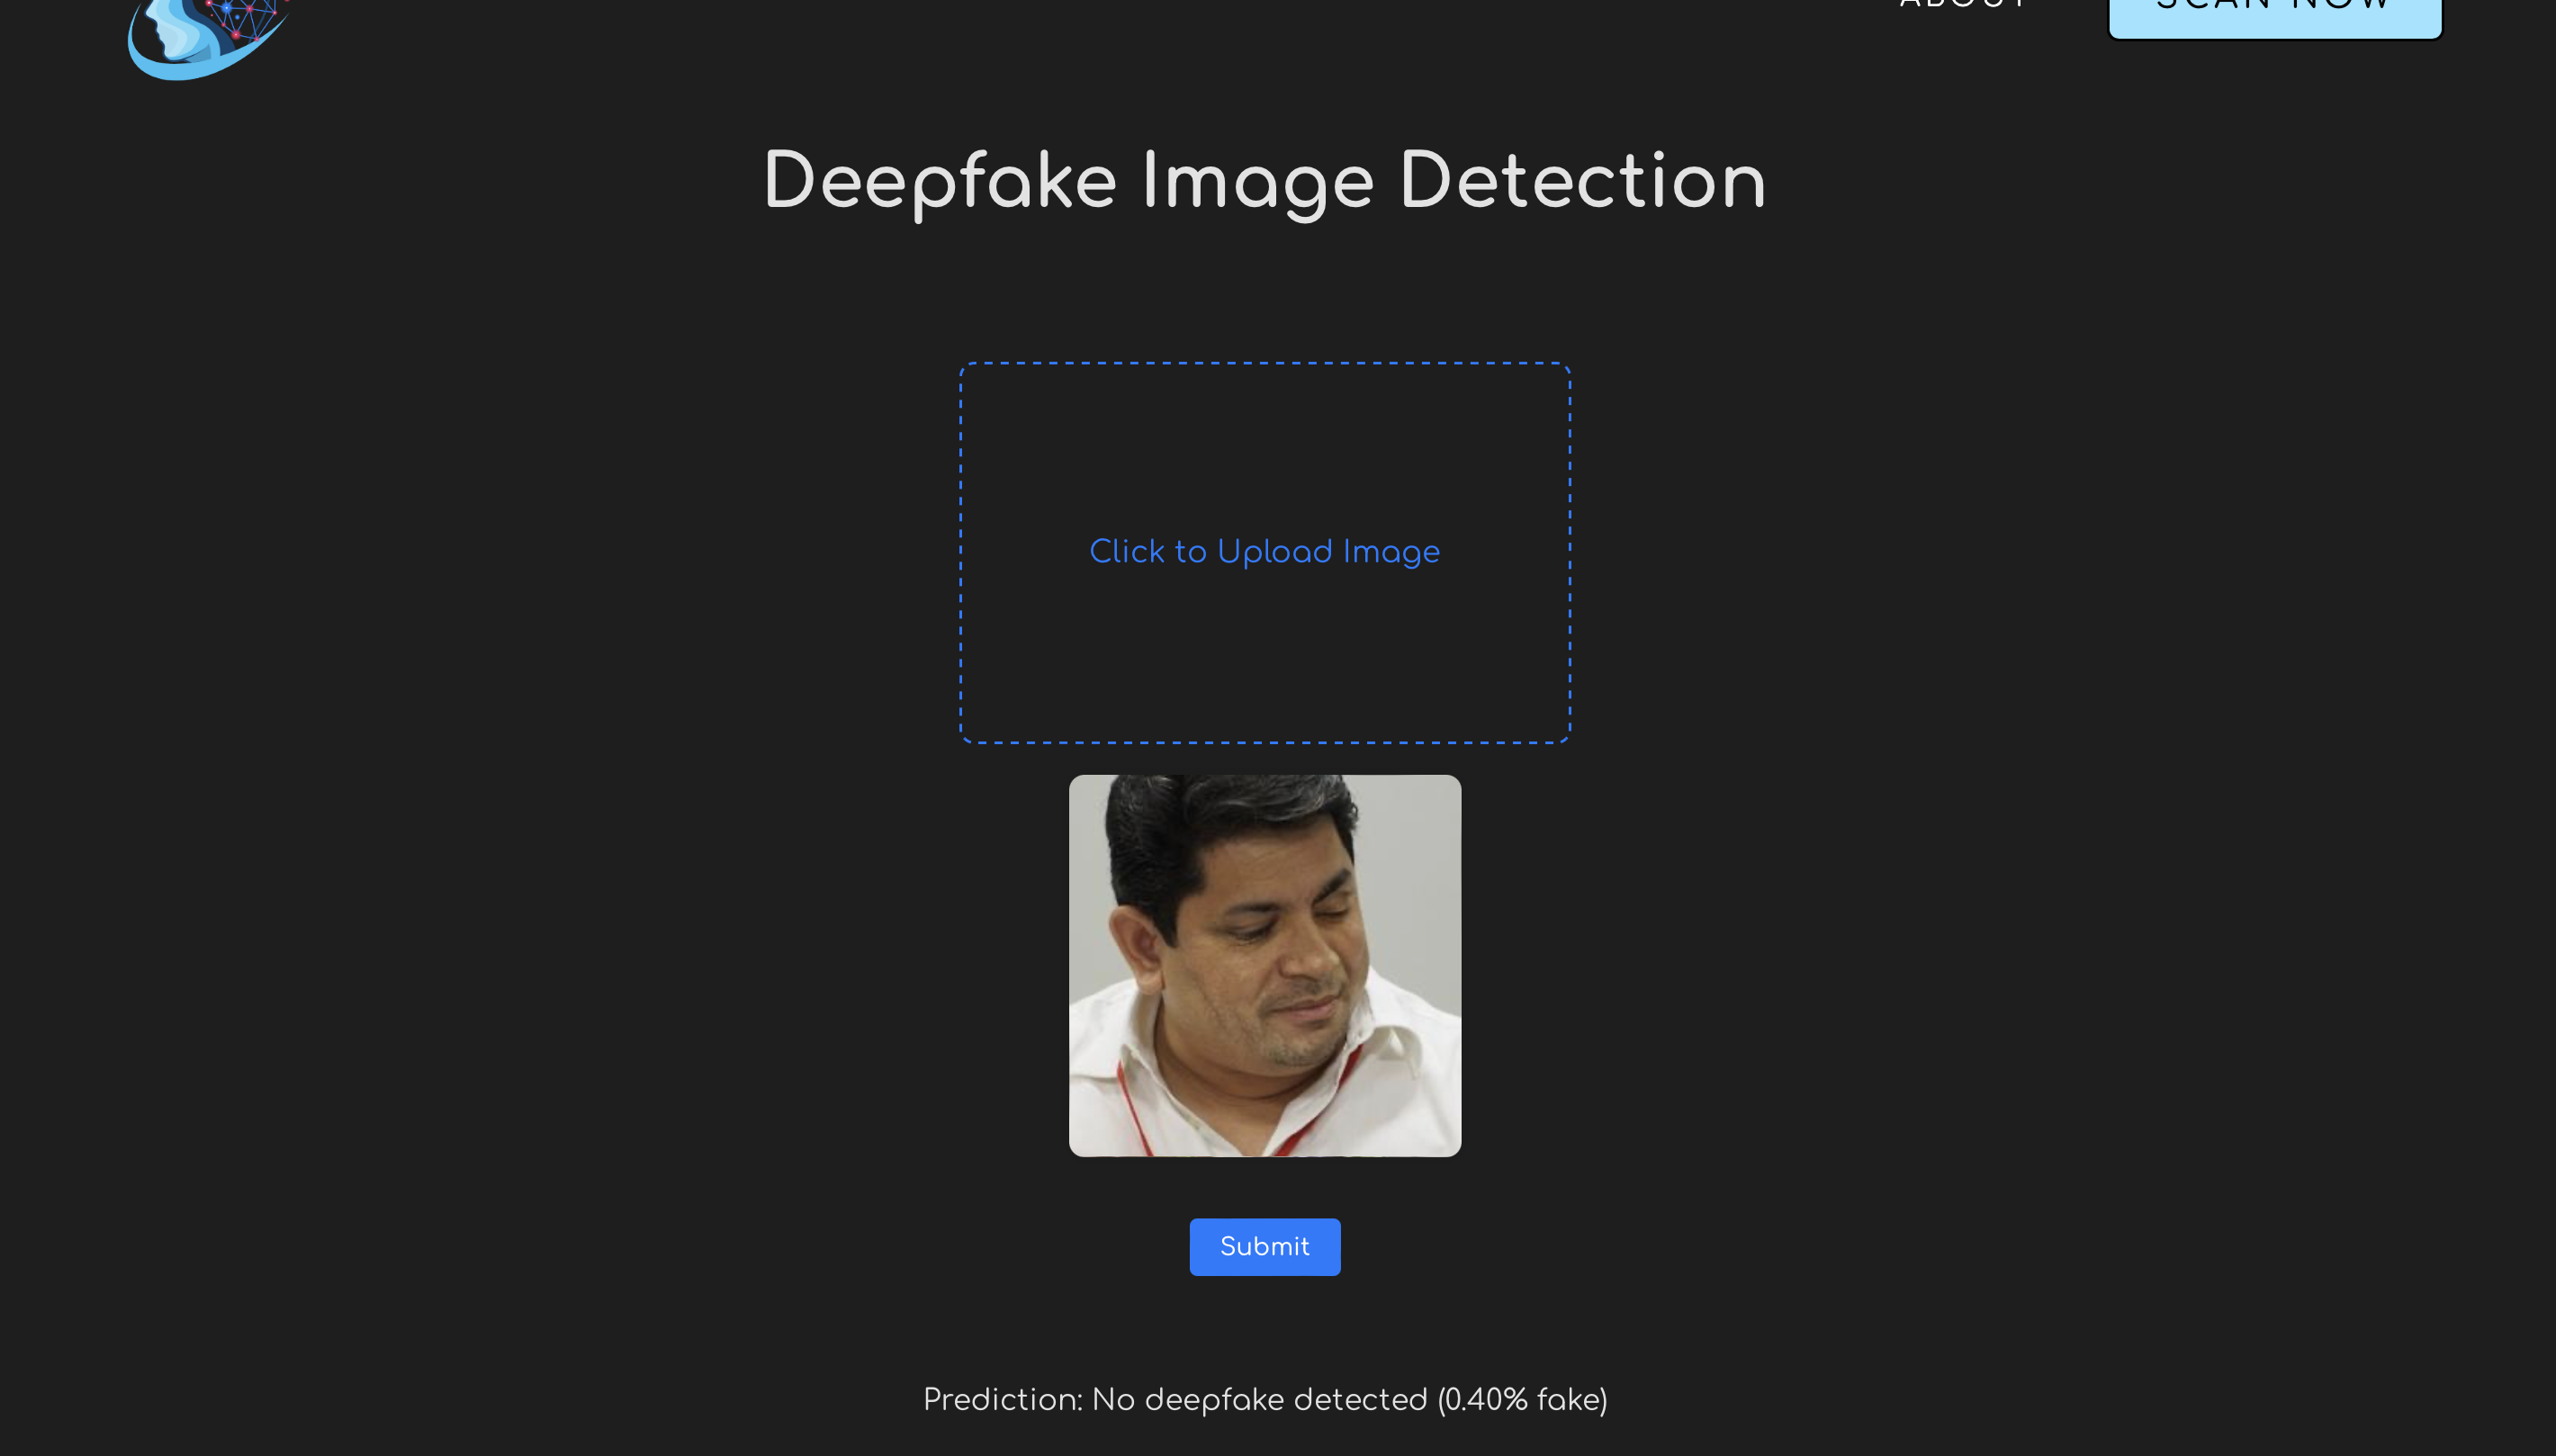Click the word 'Prediction:' at the bottom
This screenshot has height=1456, width=2556.
(1002, 1399)
